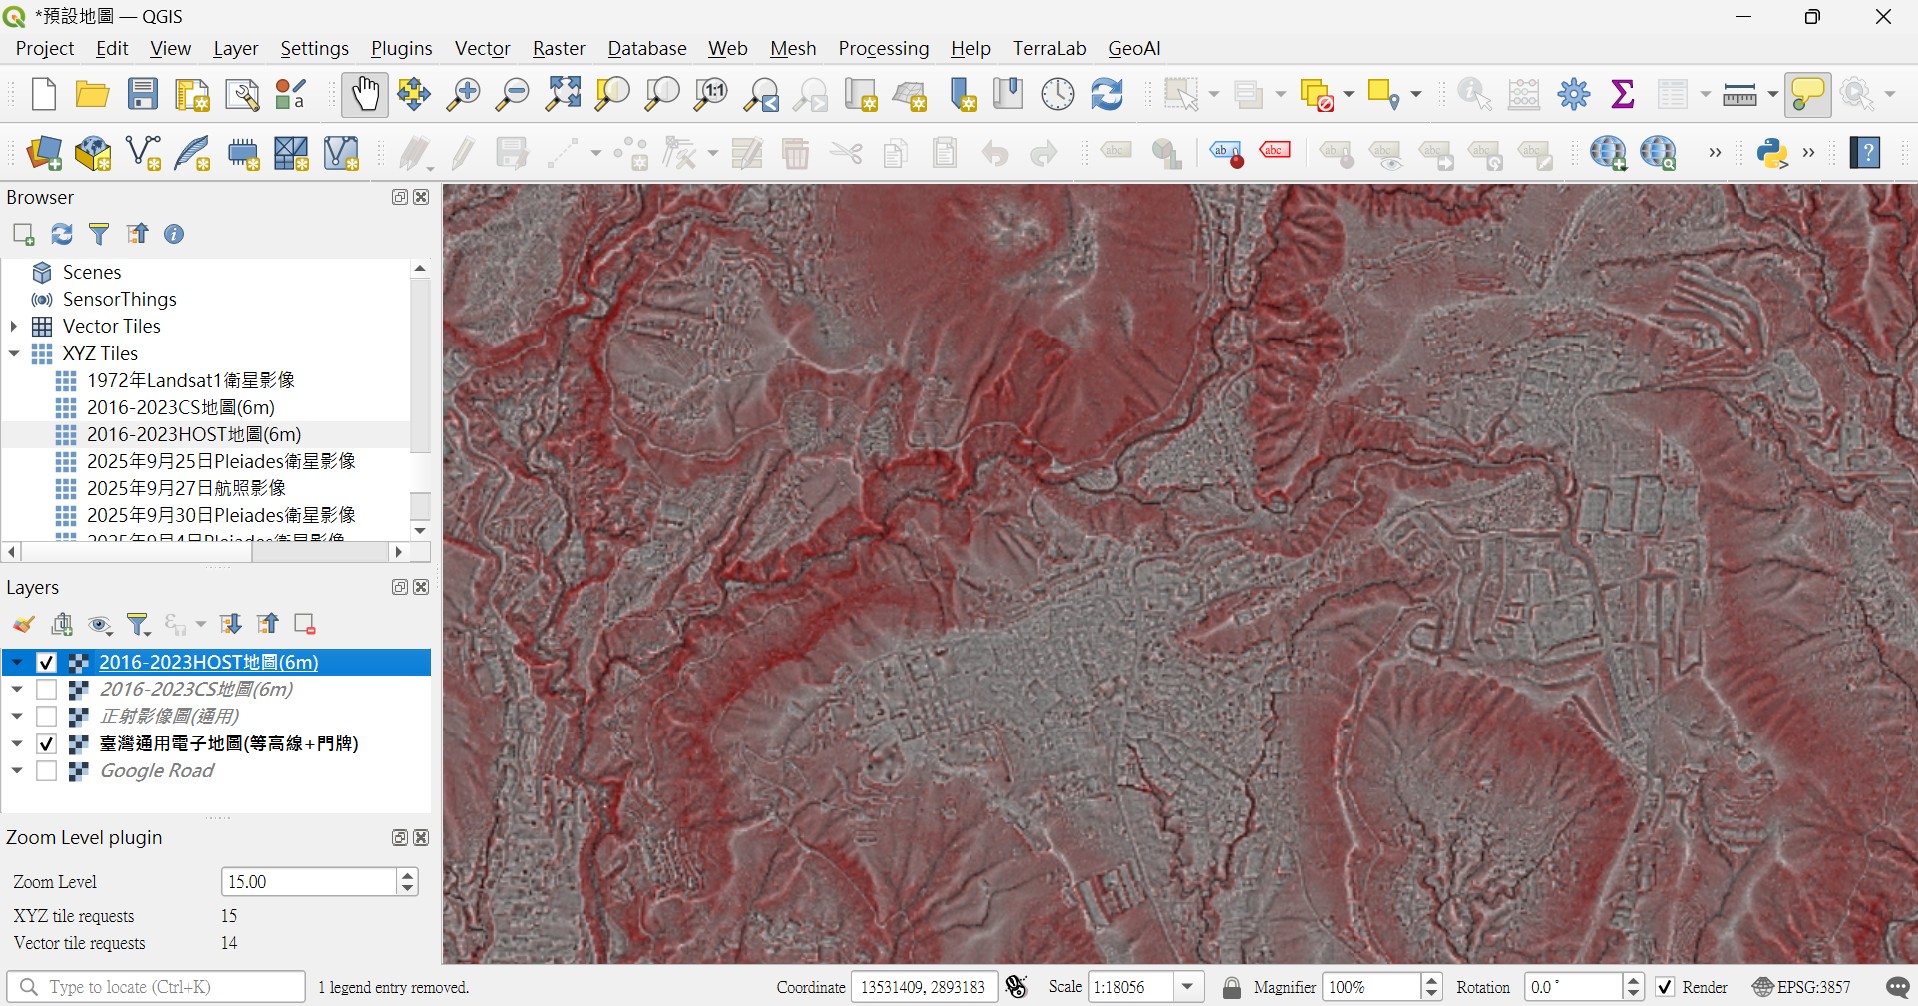Click the Zoom Full extent icon
Screen dimensions: 1918x1006
pos(563,94)
